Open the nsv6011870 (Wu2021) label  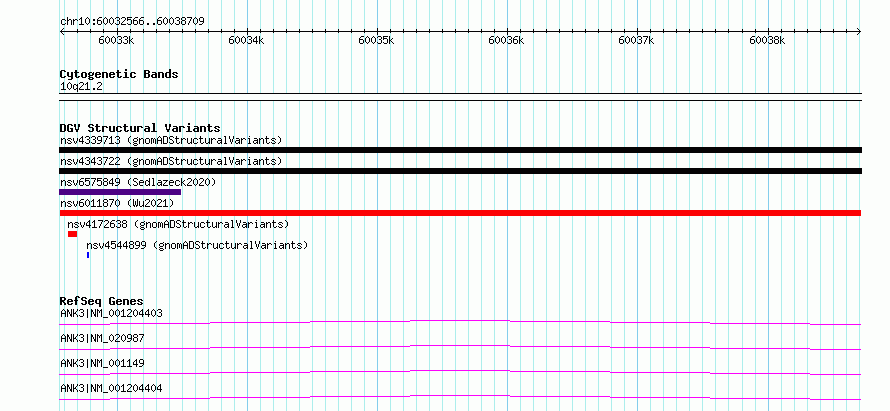point(117,203)
